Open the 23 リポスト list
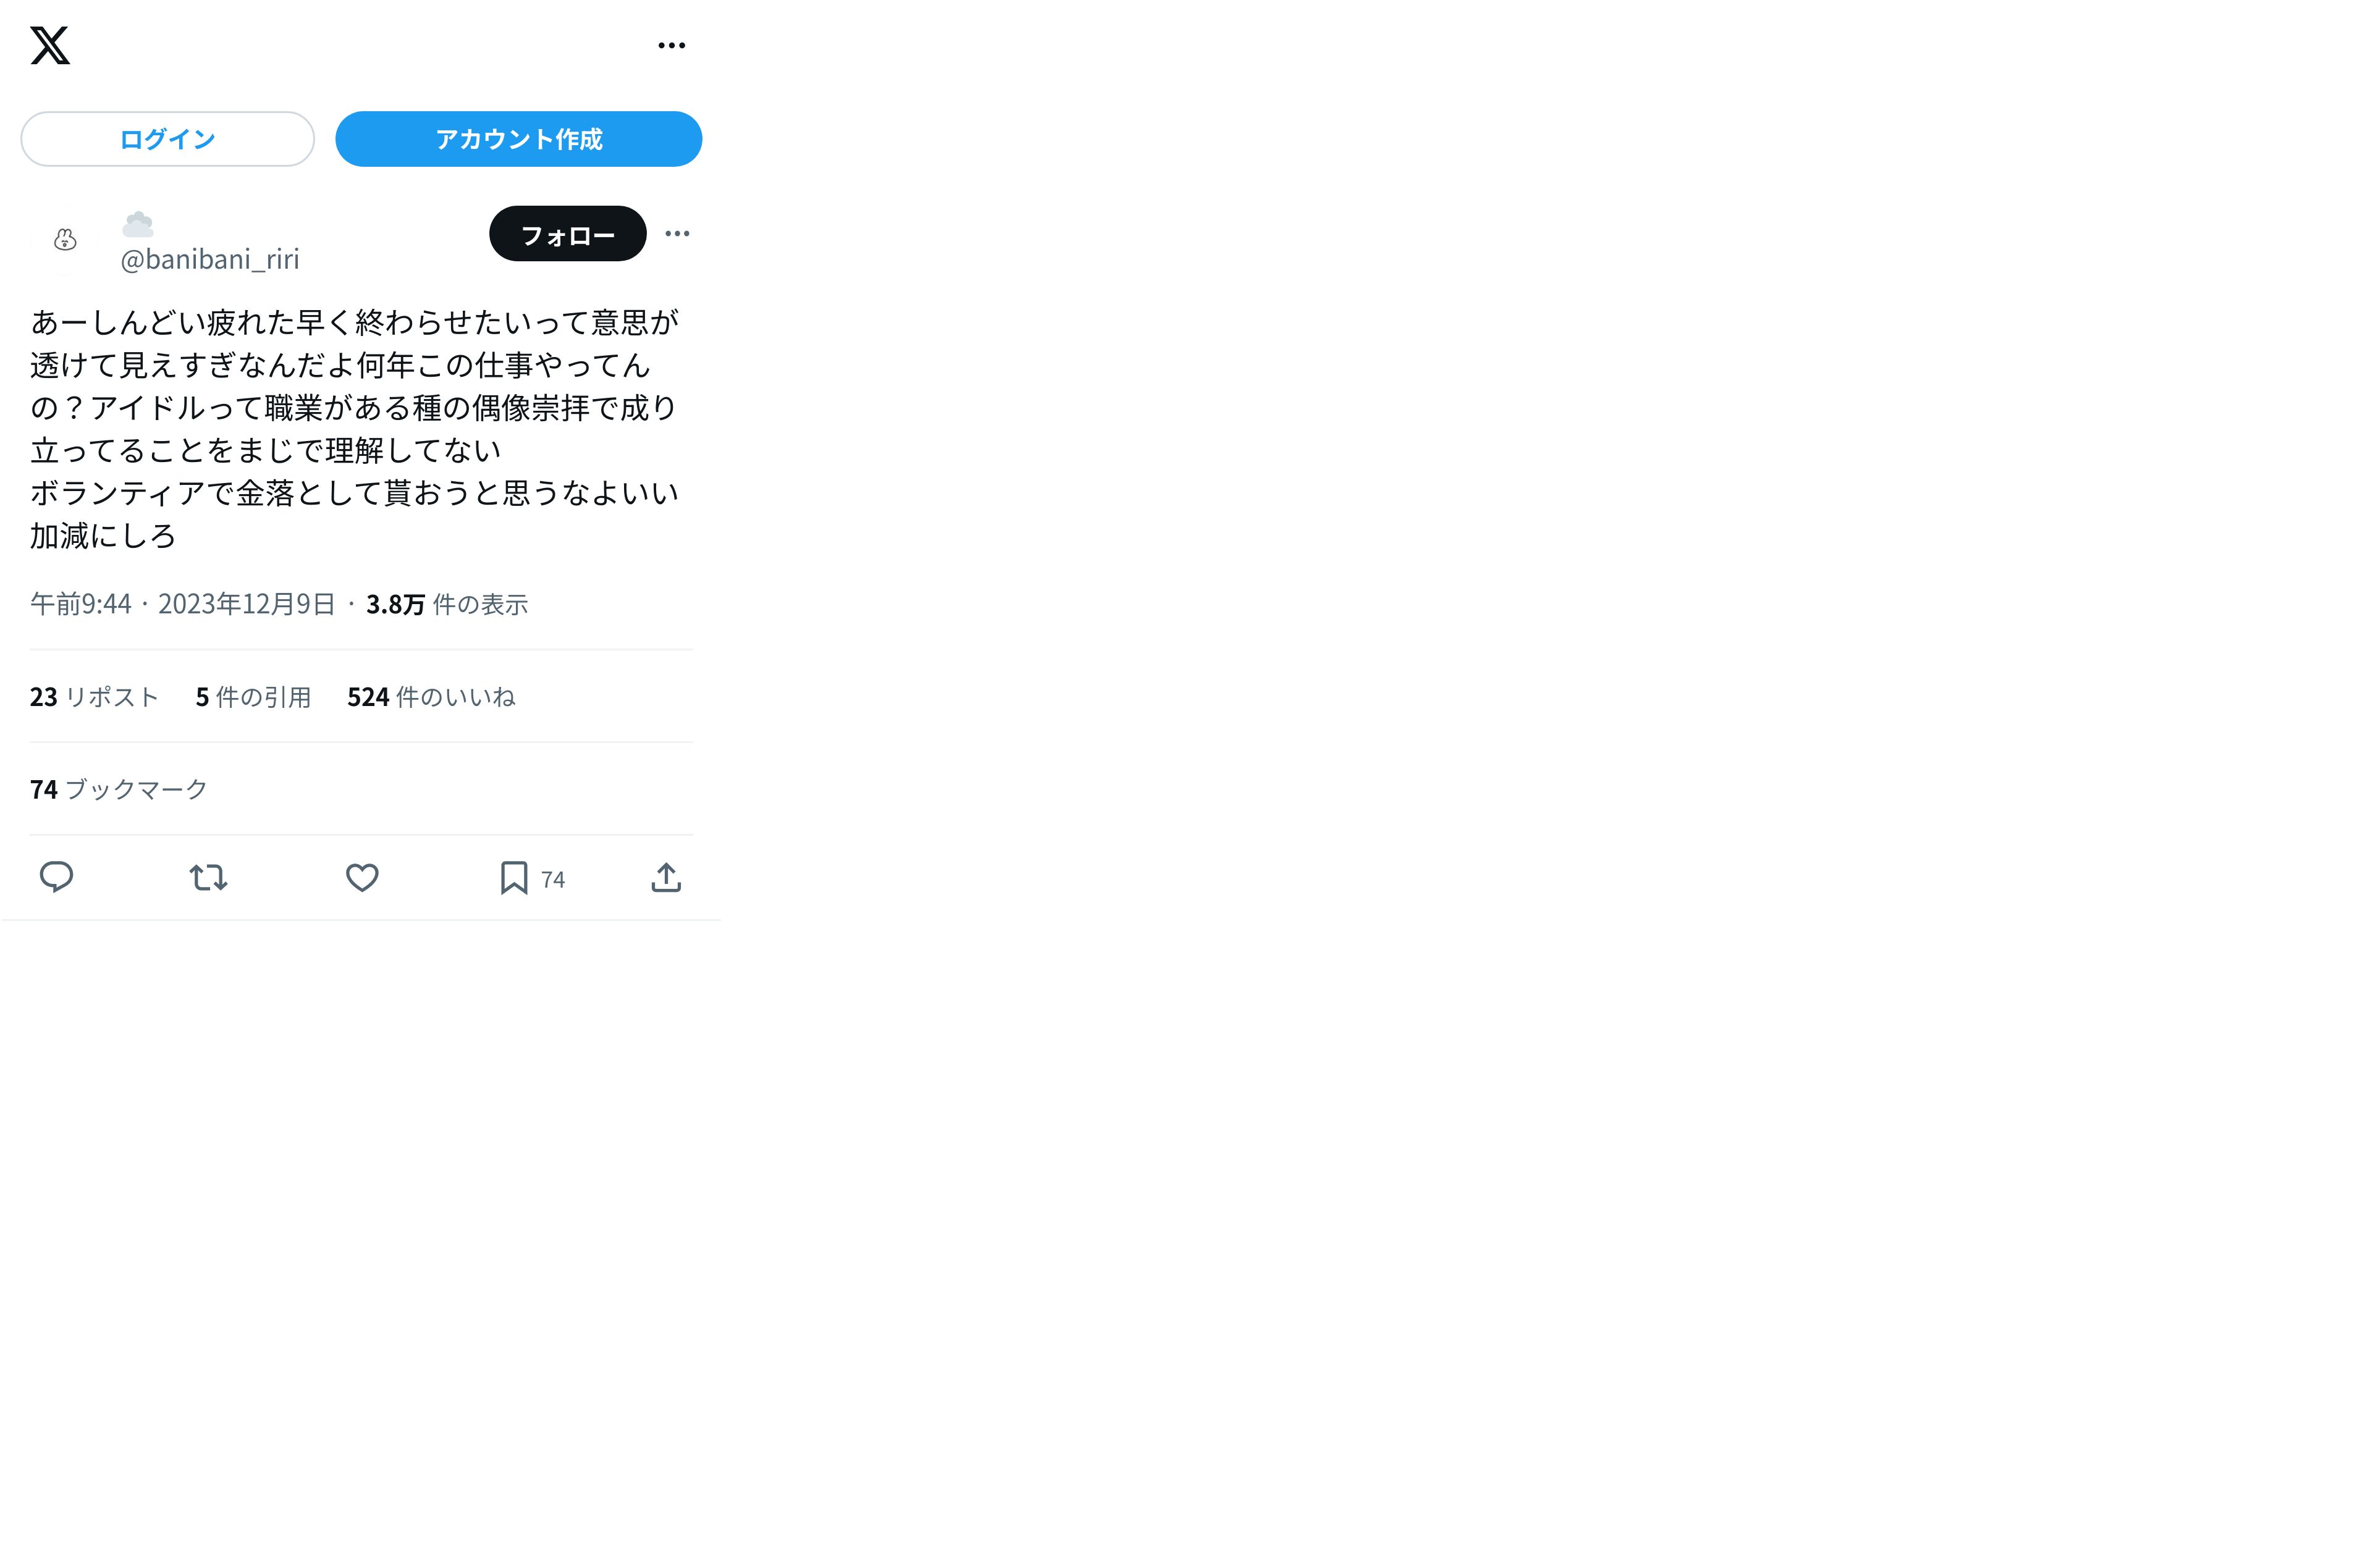Image resolution: width=2380 pixels, height=1564 pixels. coord(94,697)
